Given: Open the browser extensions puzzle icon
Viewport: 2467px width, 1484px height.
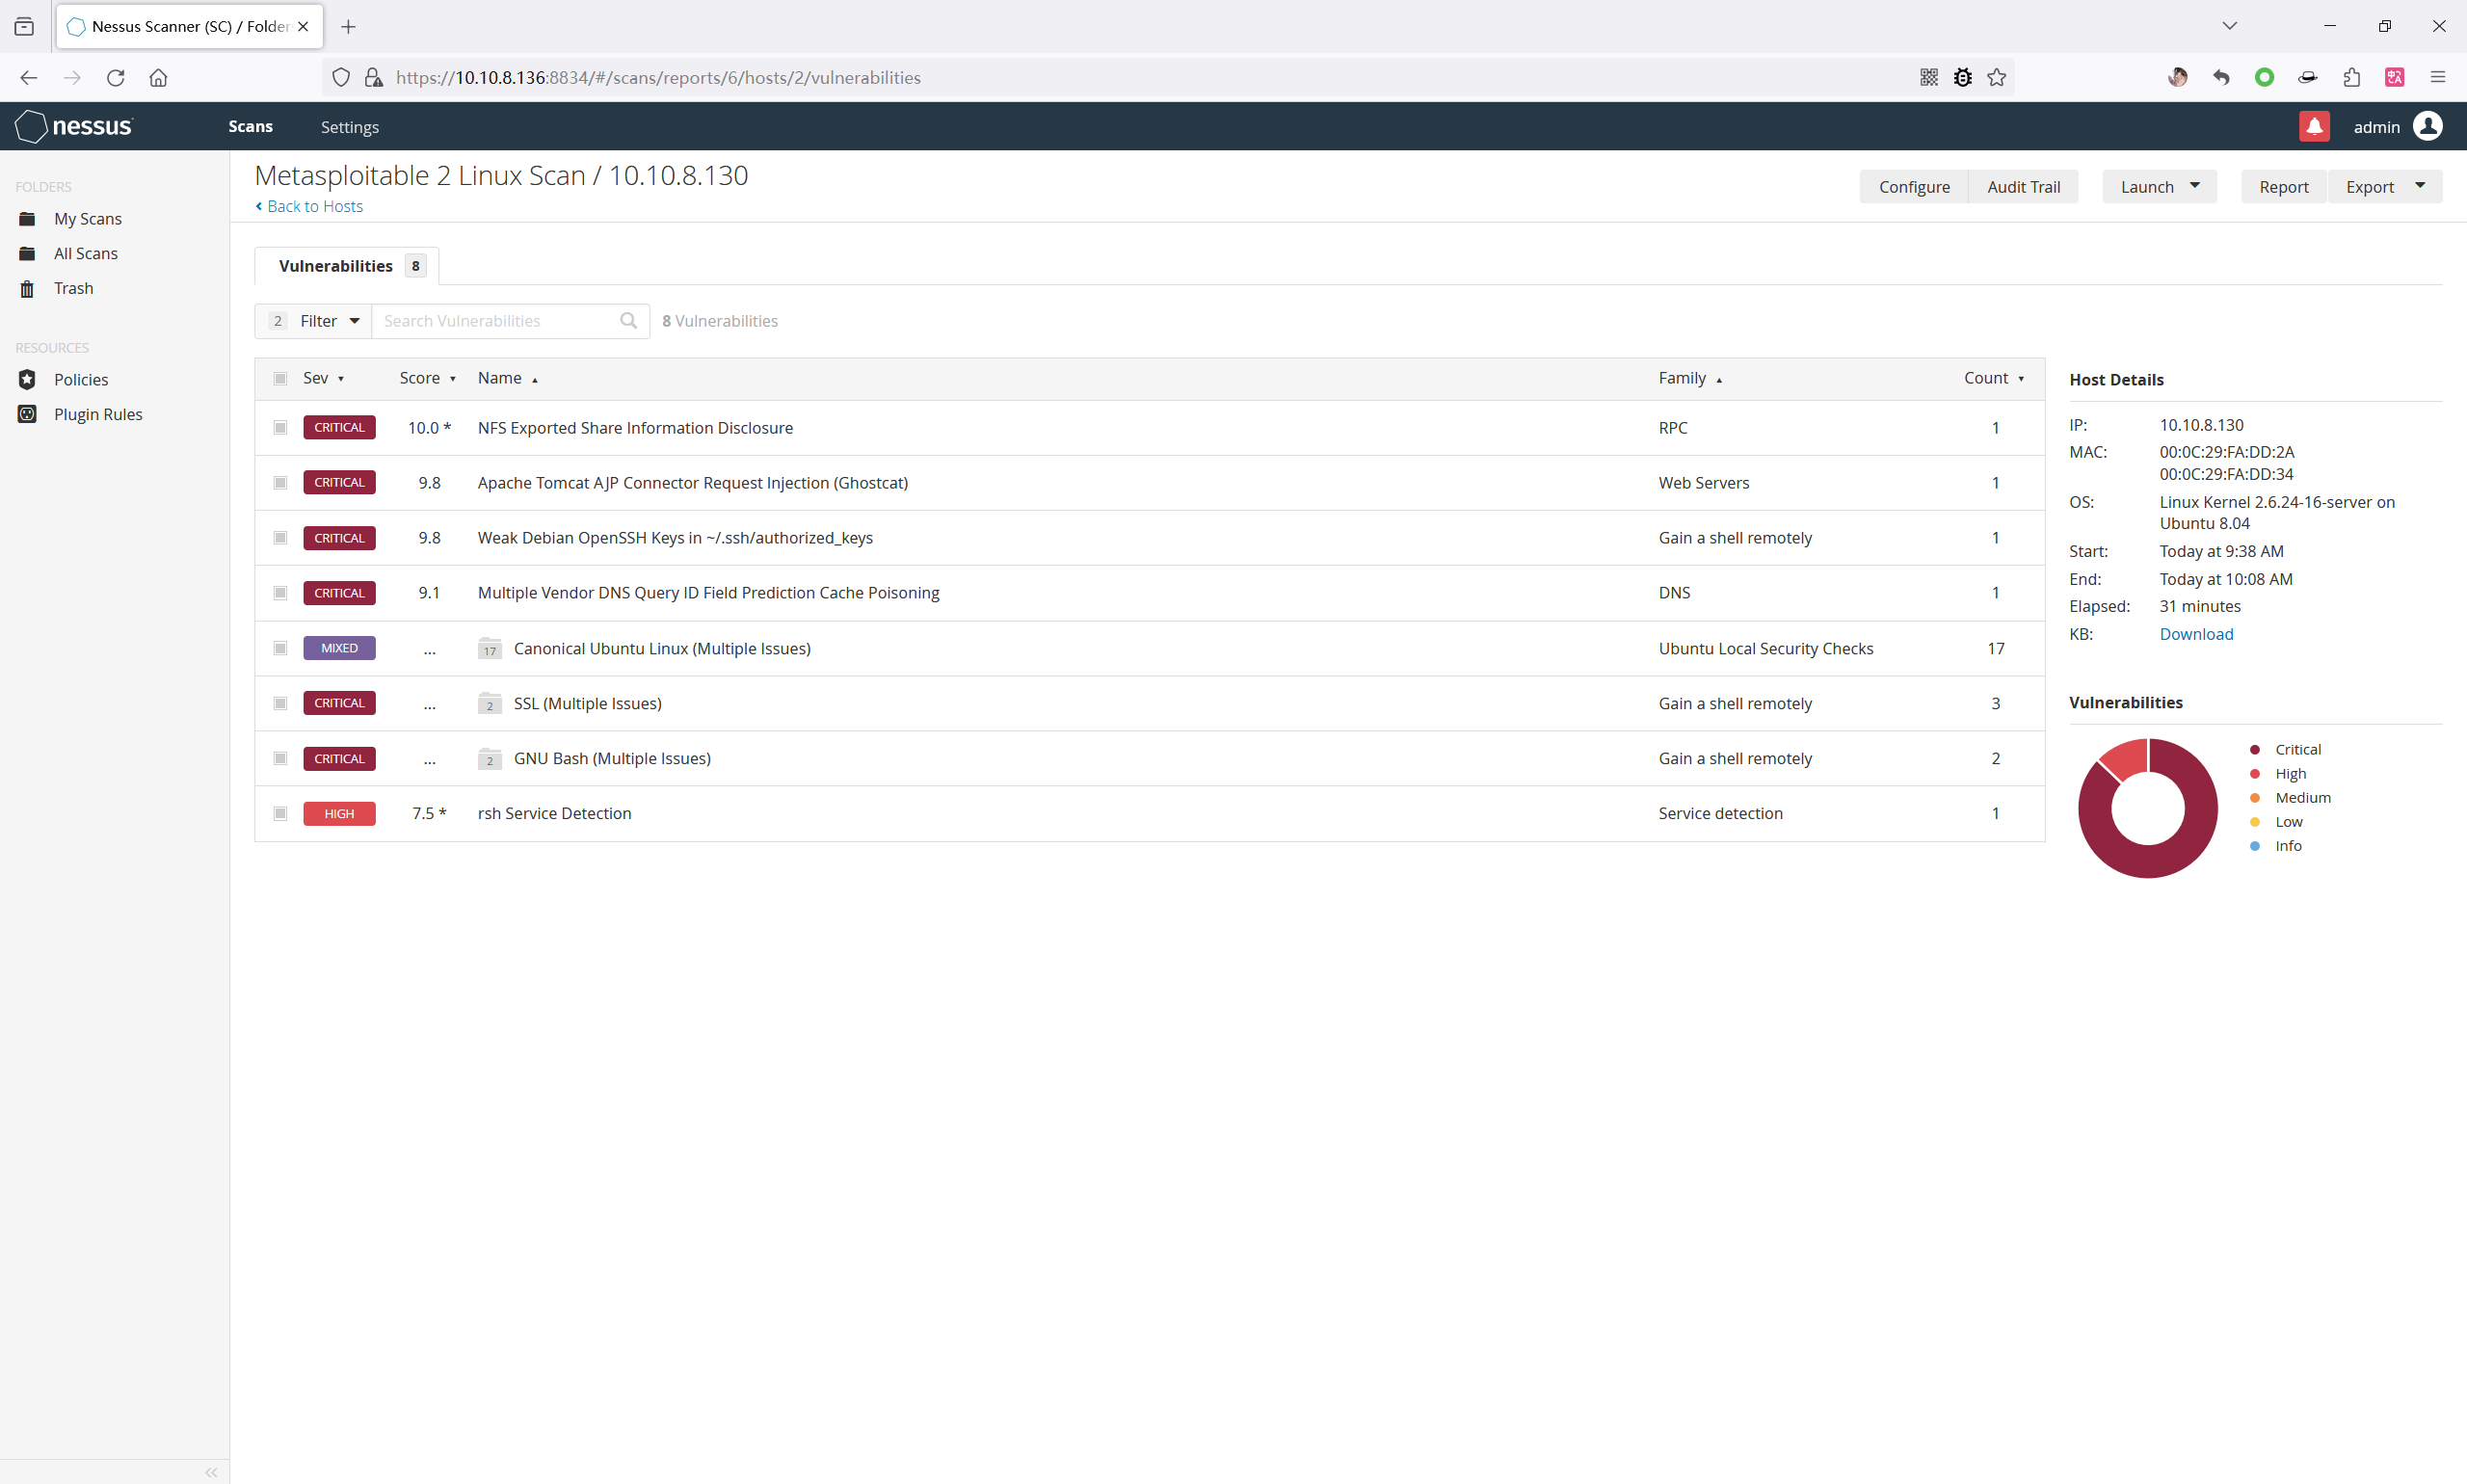Looking at the screenshot, I should [x=2351, y=78].
